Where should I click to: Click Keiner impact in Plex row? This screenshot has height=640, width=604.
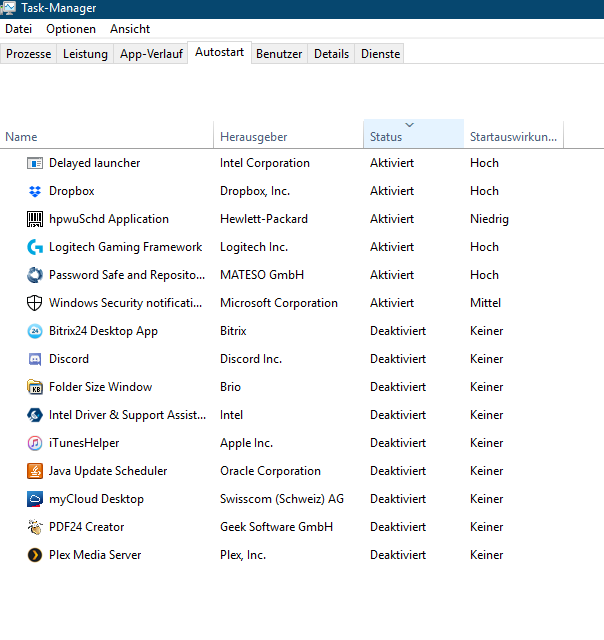pyautogui.click(x=486, y=555)
